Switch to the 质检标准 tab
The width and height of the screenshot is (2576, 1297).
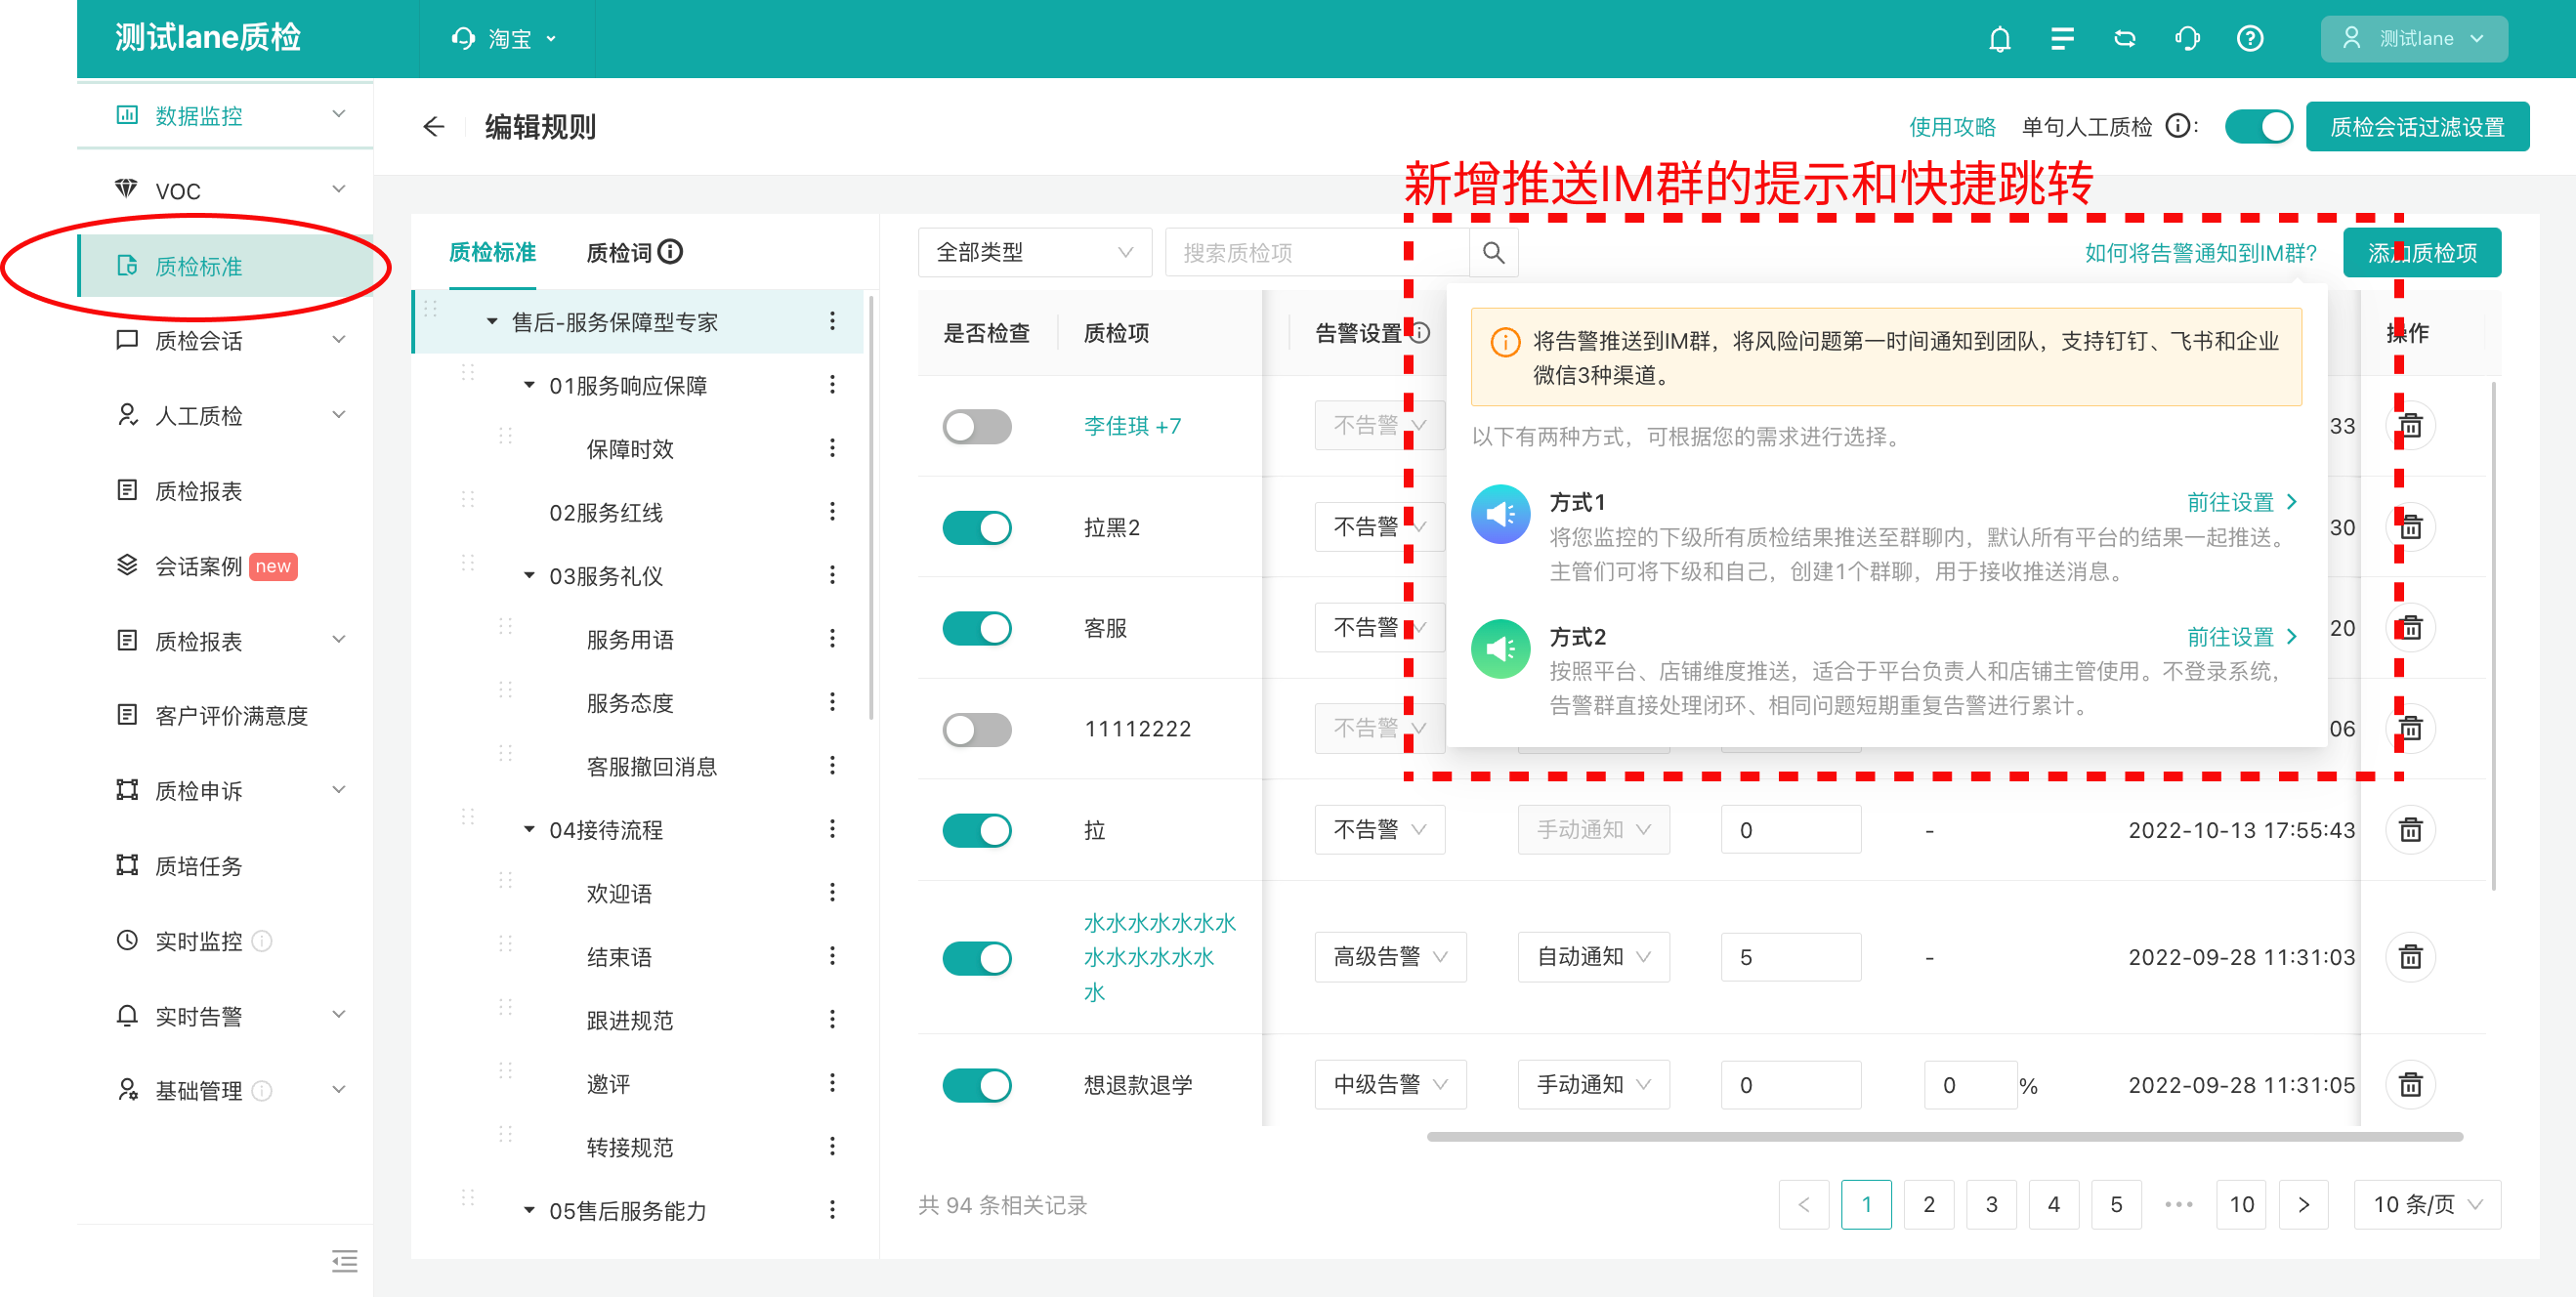click(x=492, y=252)
